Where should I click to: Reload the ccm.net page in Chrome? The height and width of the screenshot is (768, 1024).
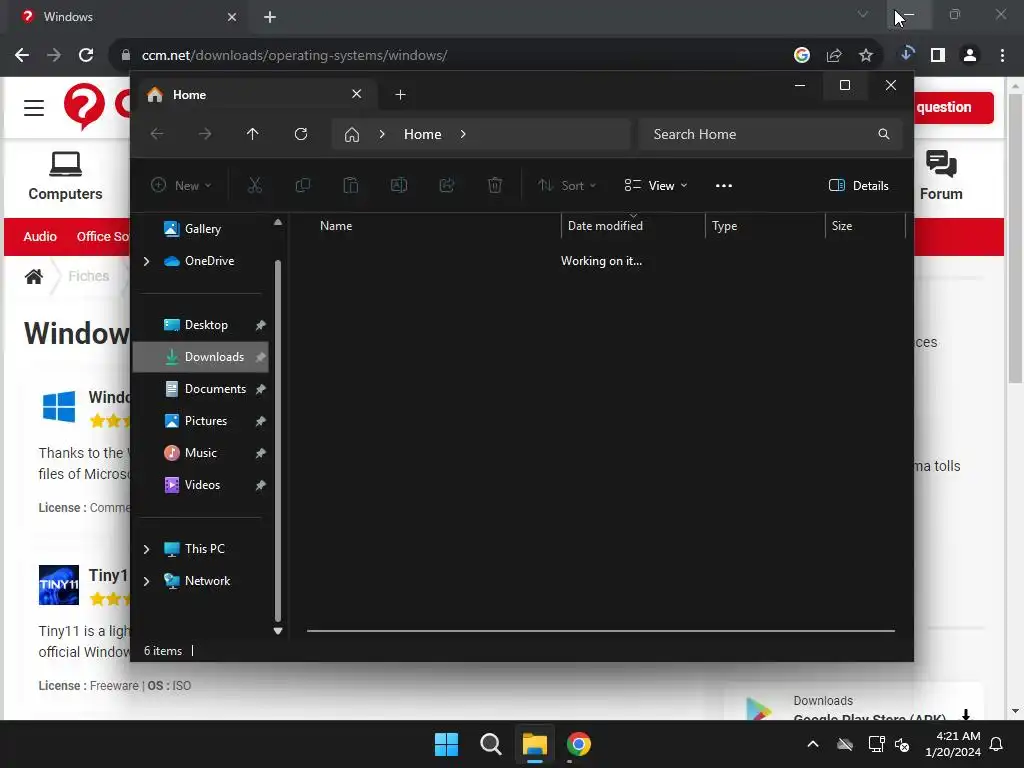(86, 56)
